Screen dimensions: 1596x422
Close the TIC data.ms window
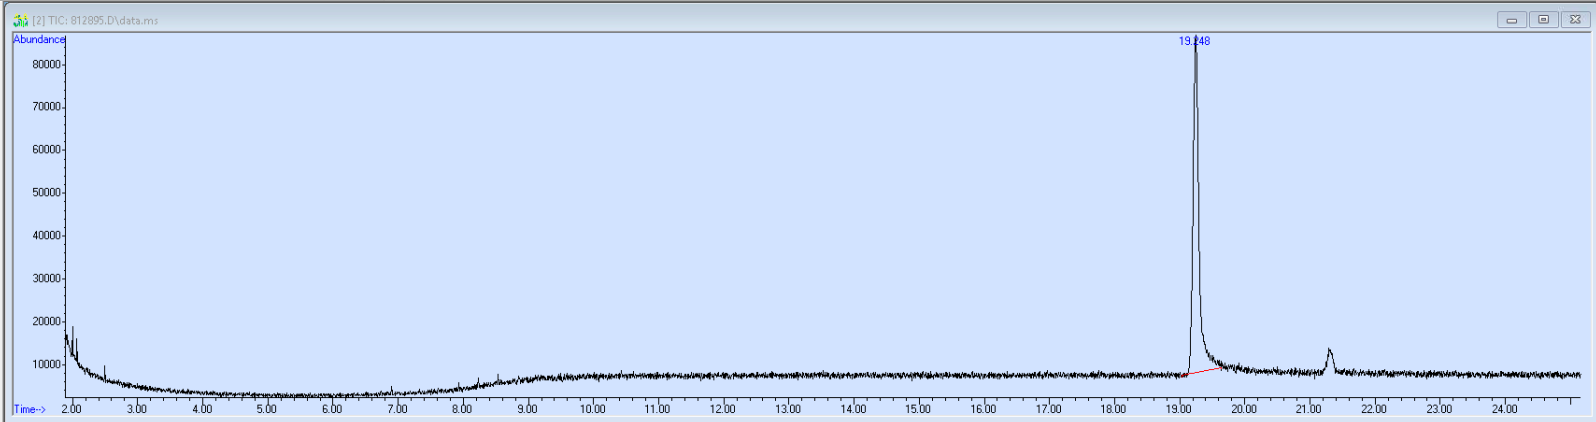[x=1575, y=20]
